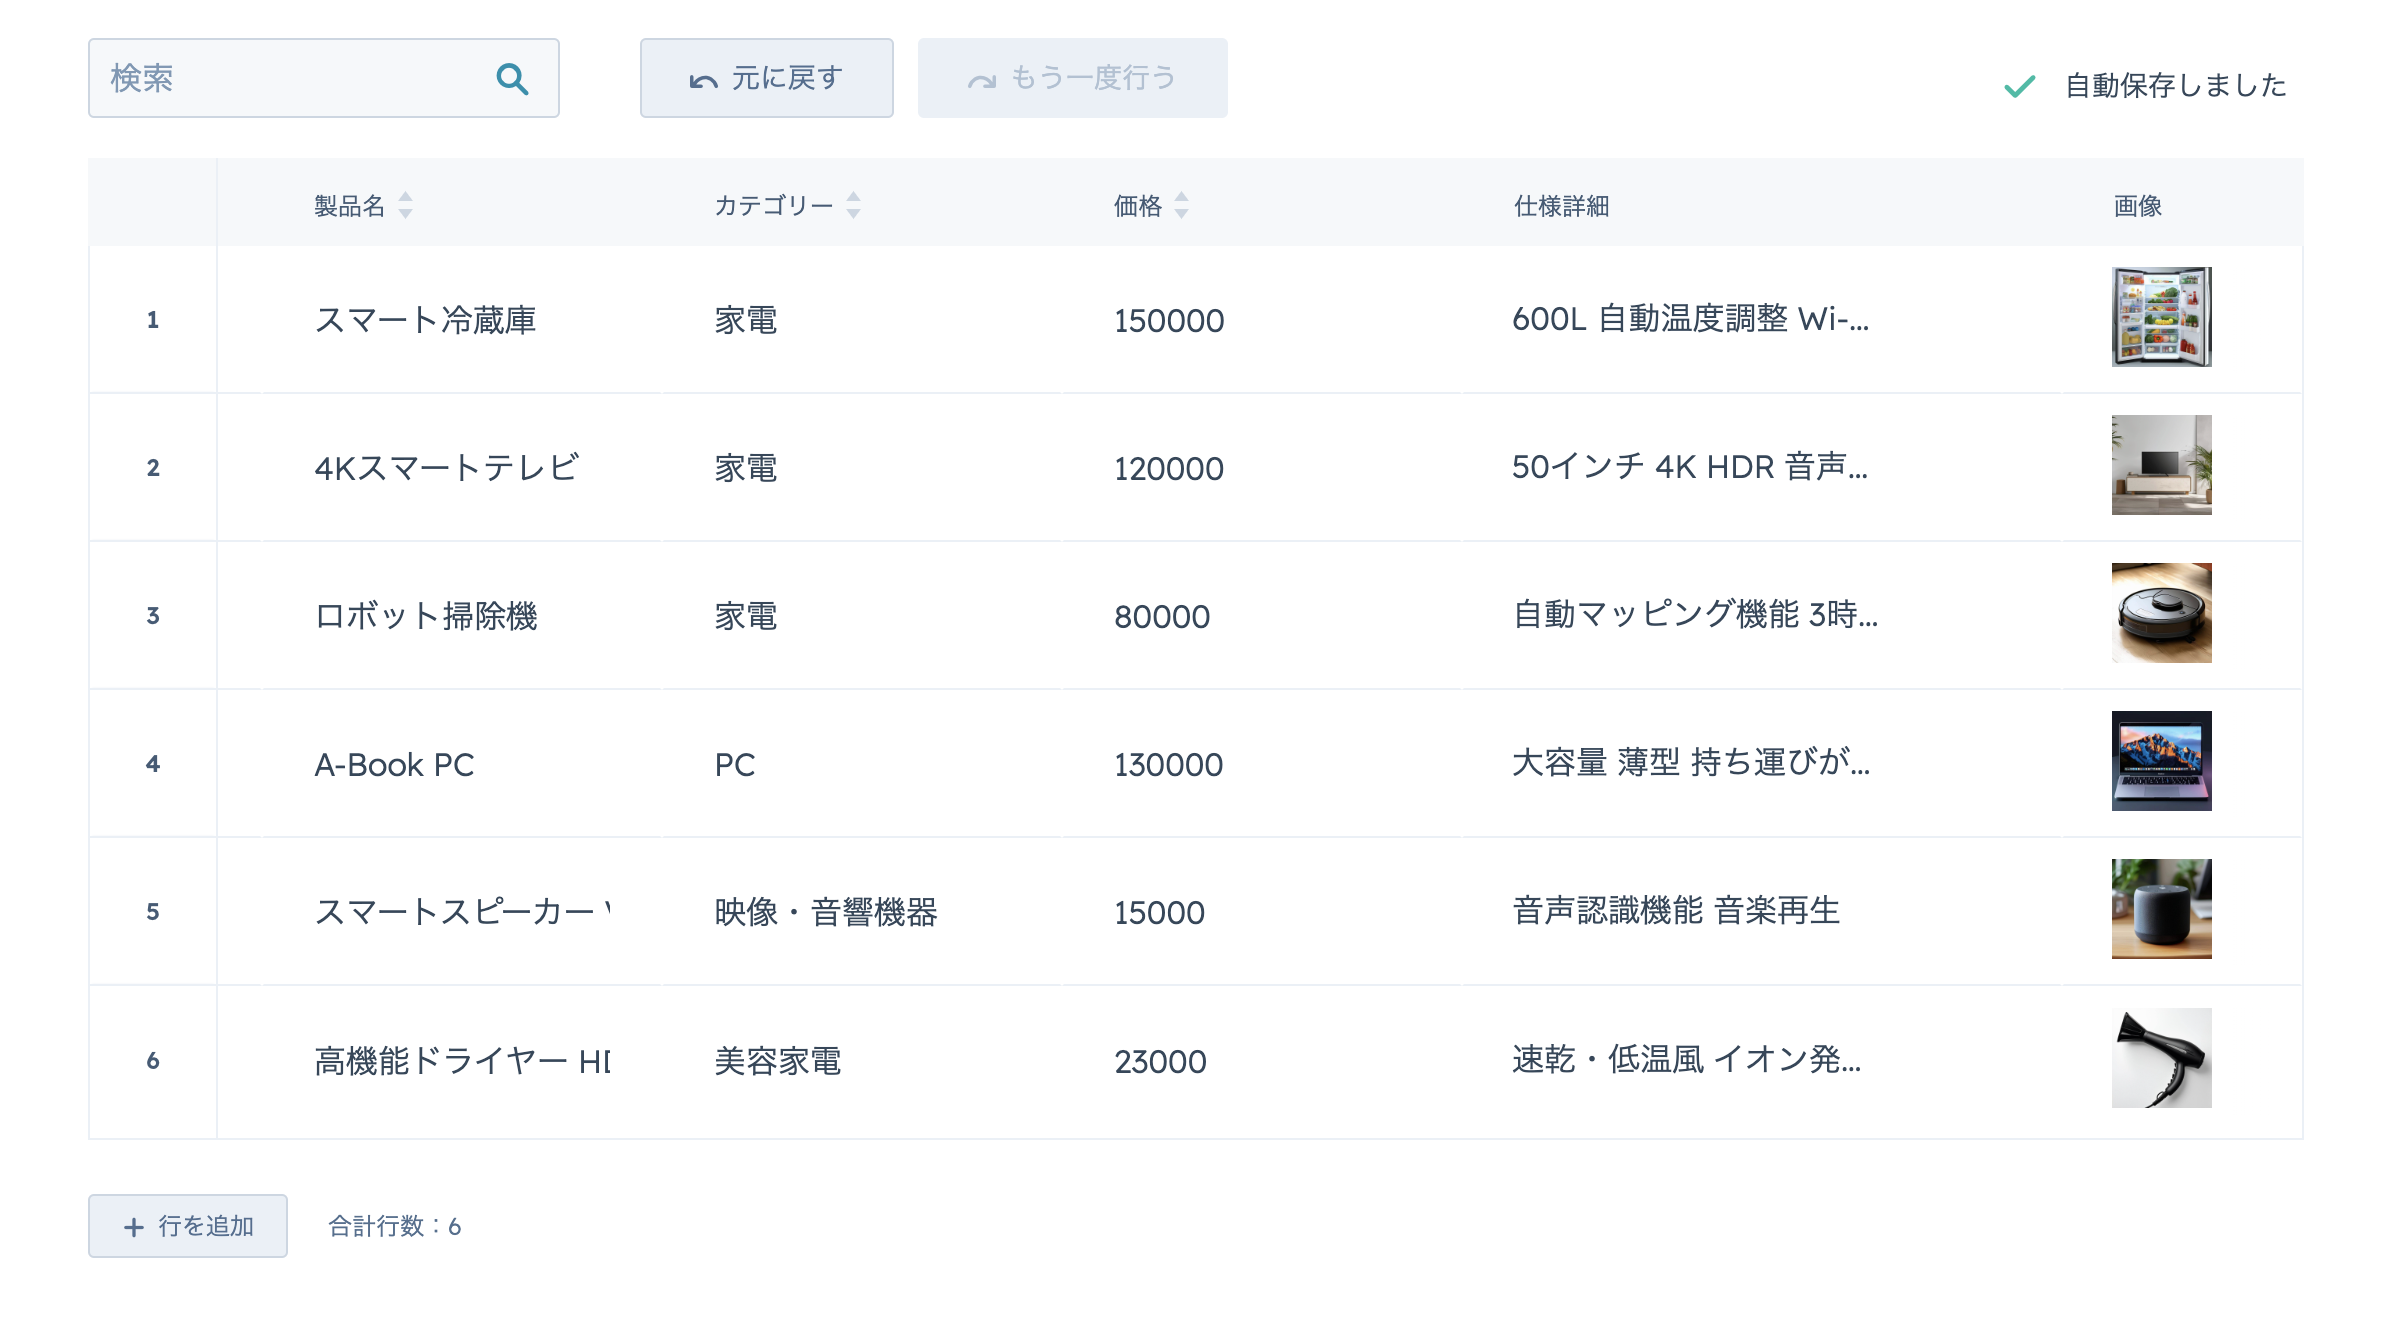Open the A-Book PC laptop thumbnail
Screen dimensions: 2400x1344
pos(2161,761)
